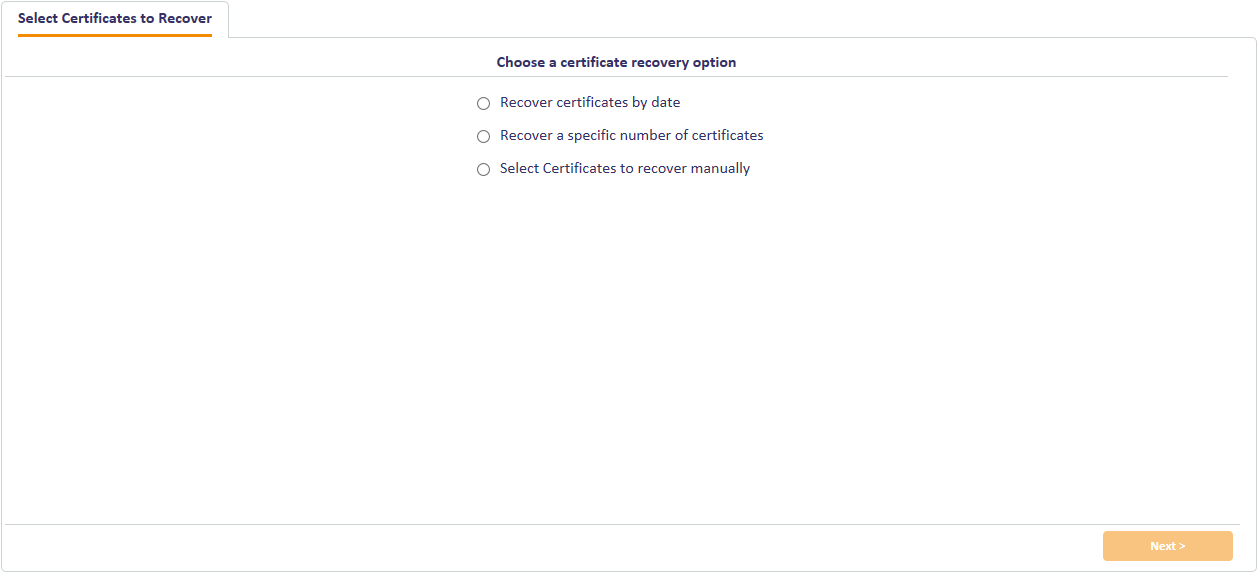This screenshot has width=1258, height=573.
Task: Click "Select Certificates to recover manually" label text
Action: click(x=625, y=168)
